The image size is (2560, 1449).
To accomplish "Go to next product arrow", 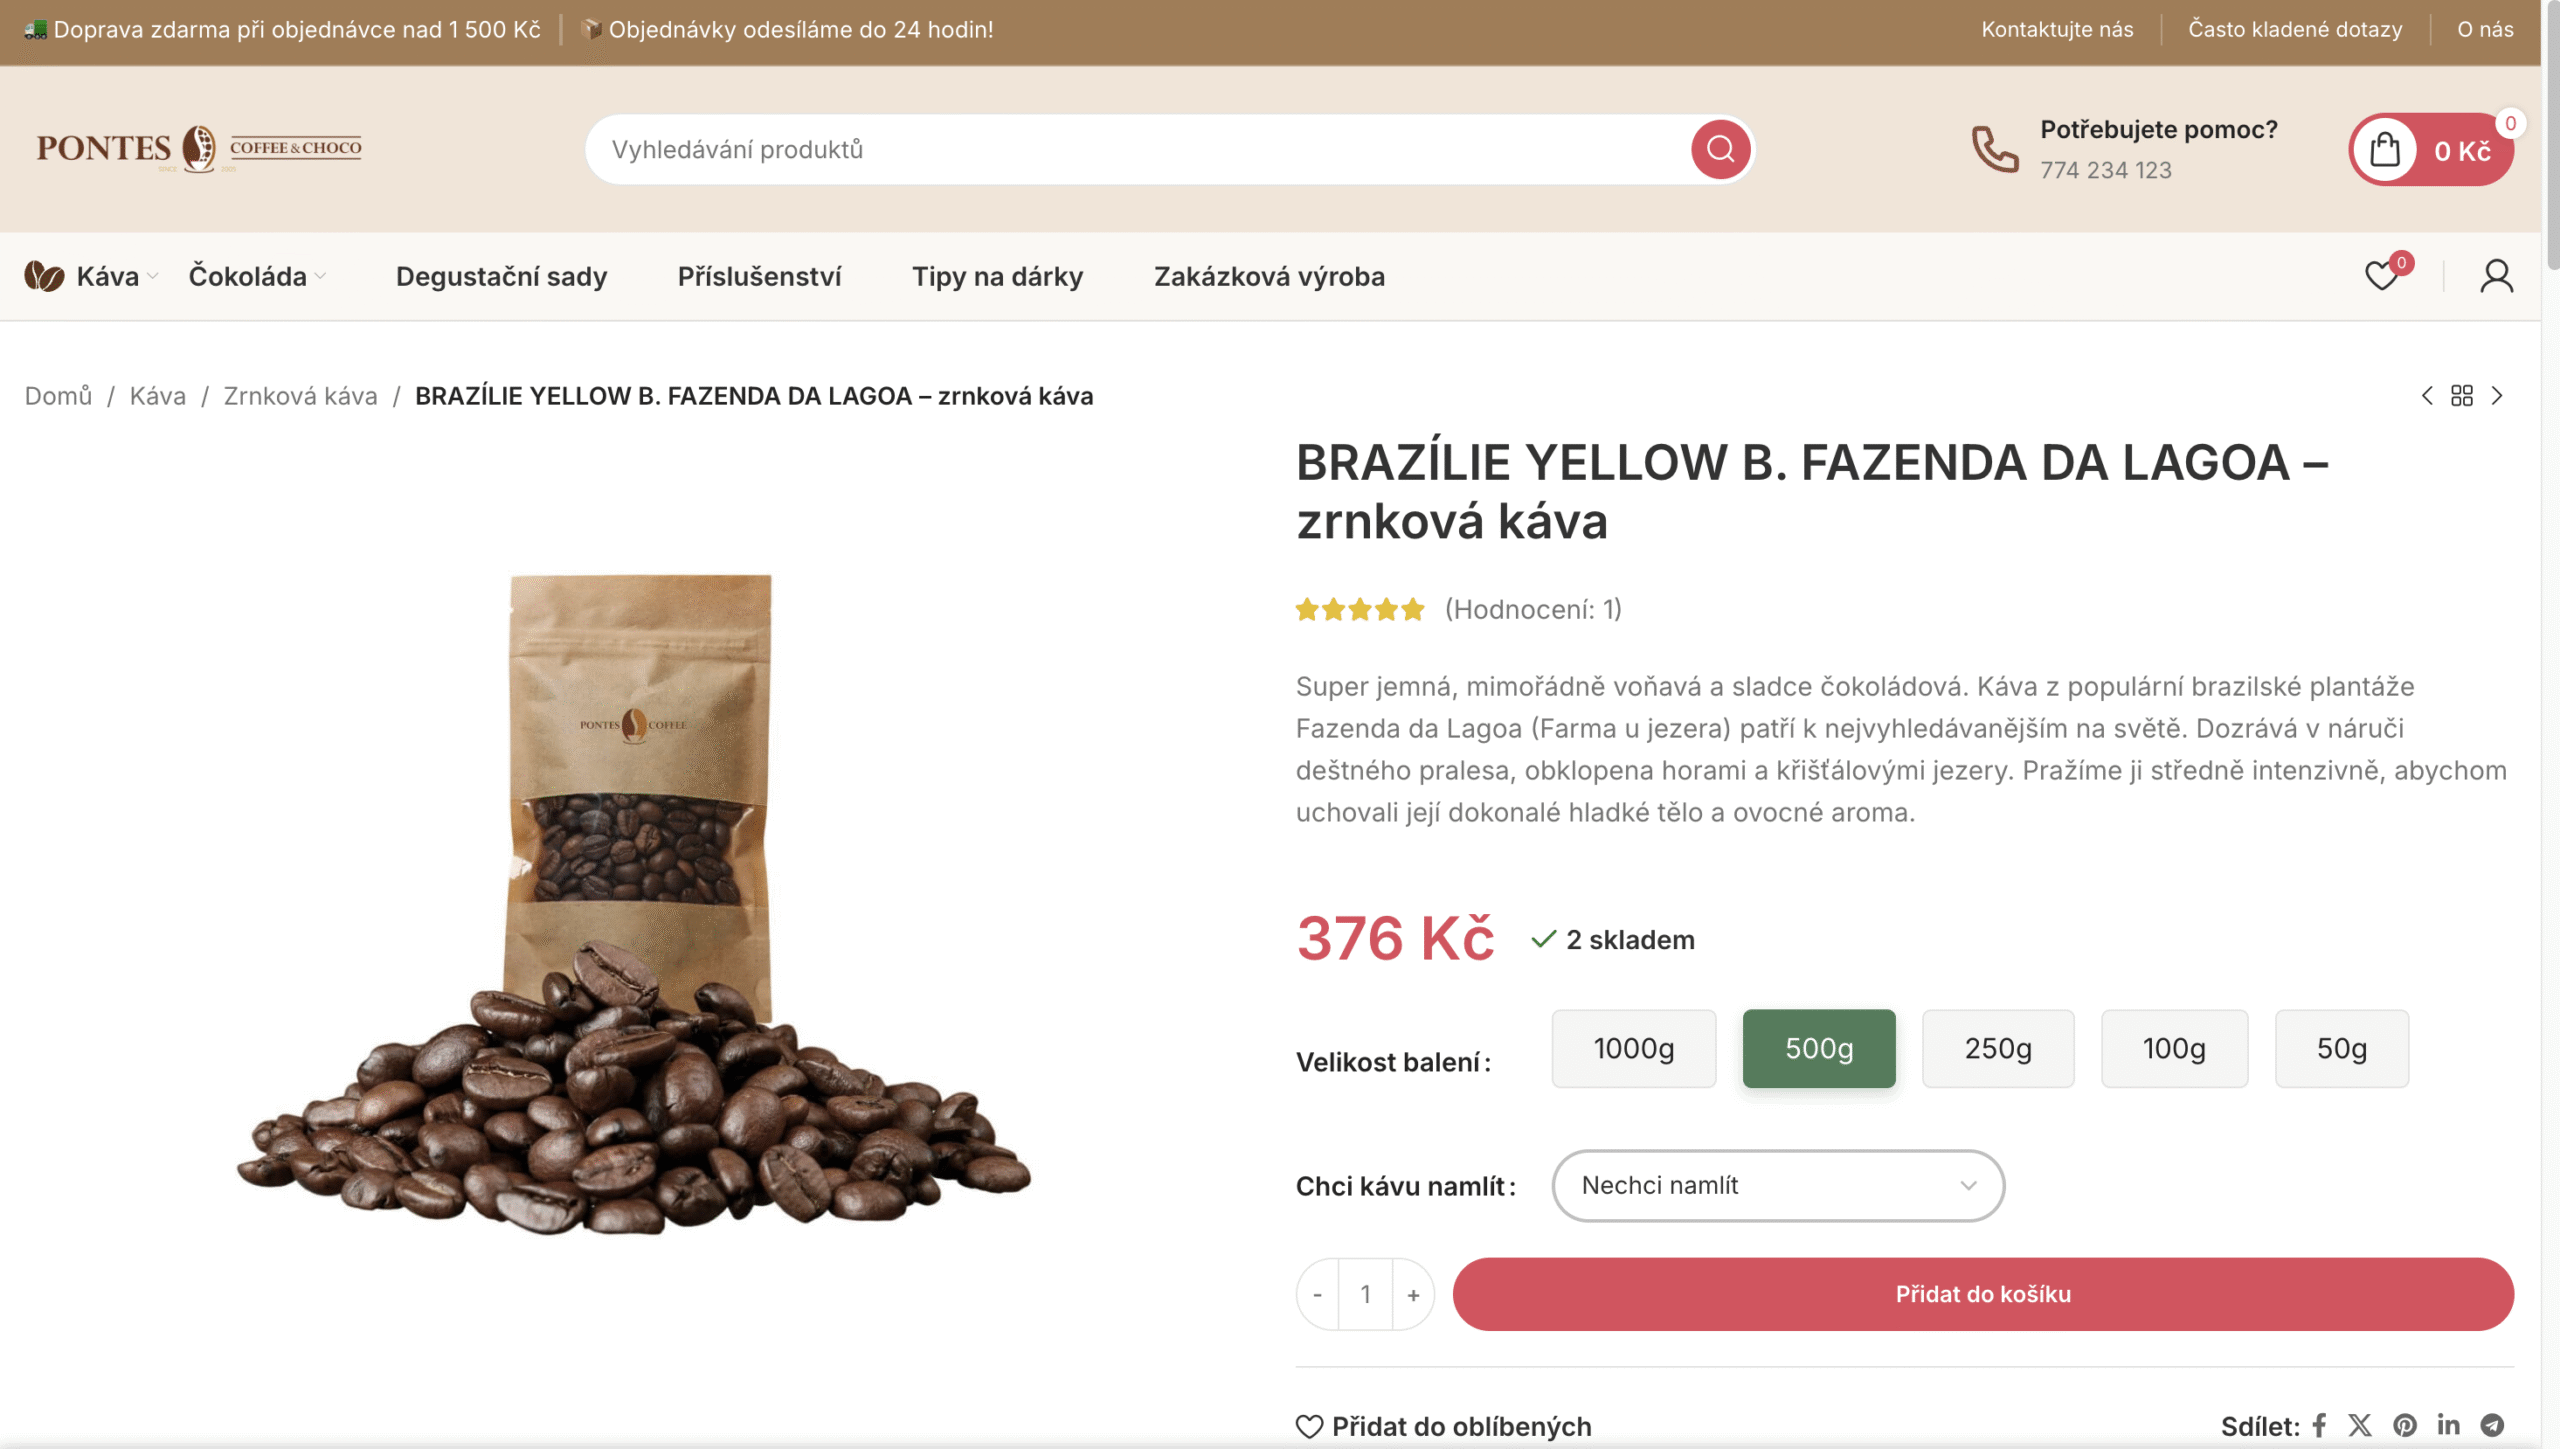I will coord(2497,396).
